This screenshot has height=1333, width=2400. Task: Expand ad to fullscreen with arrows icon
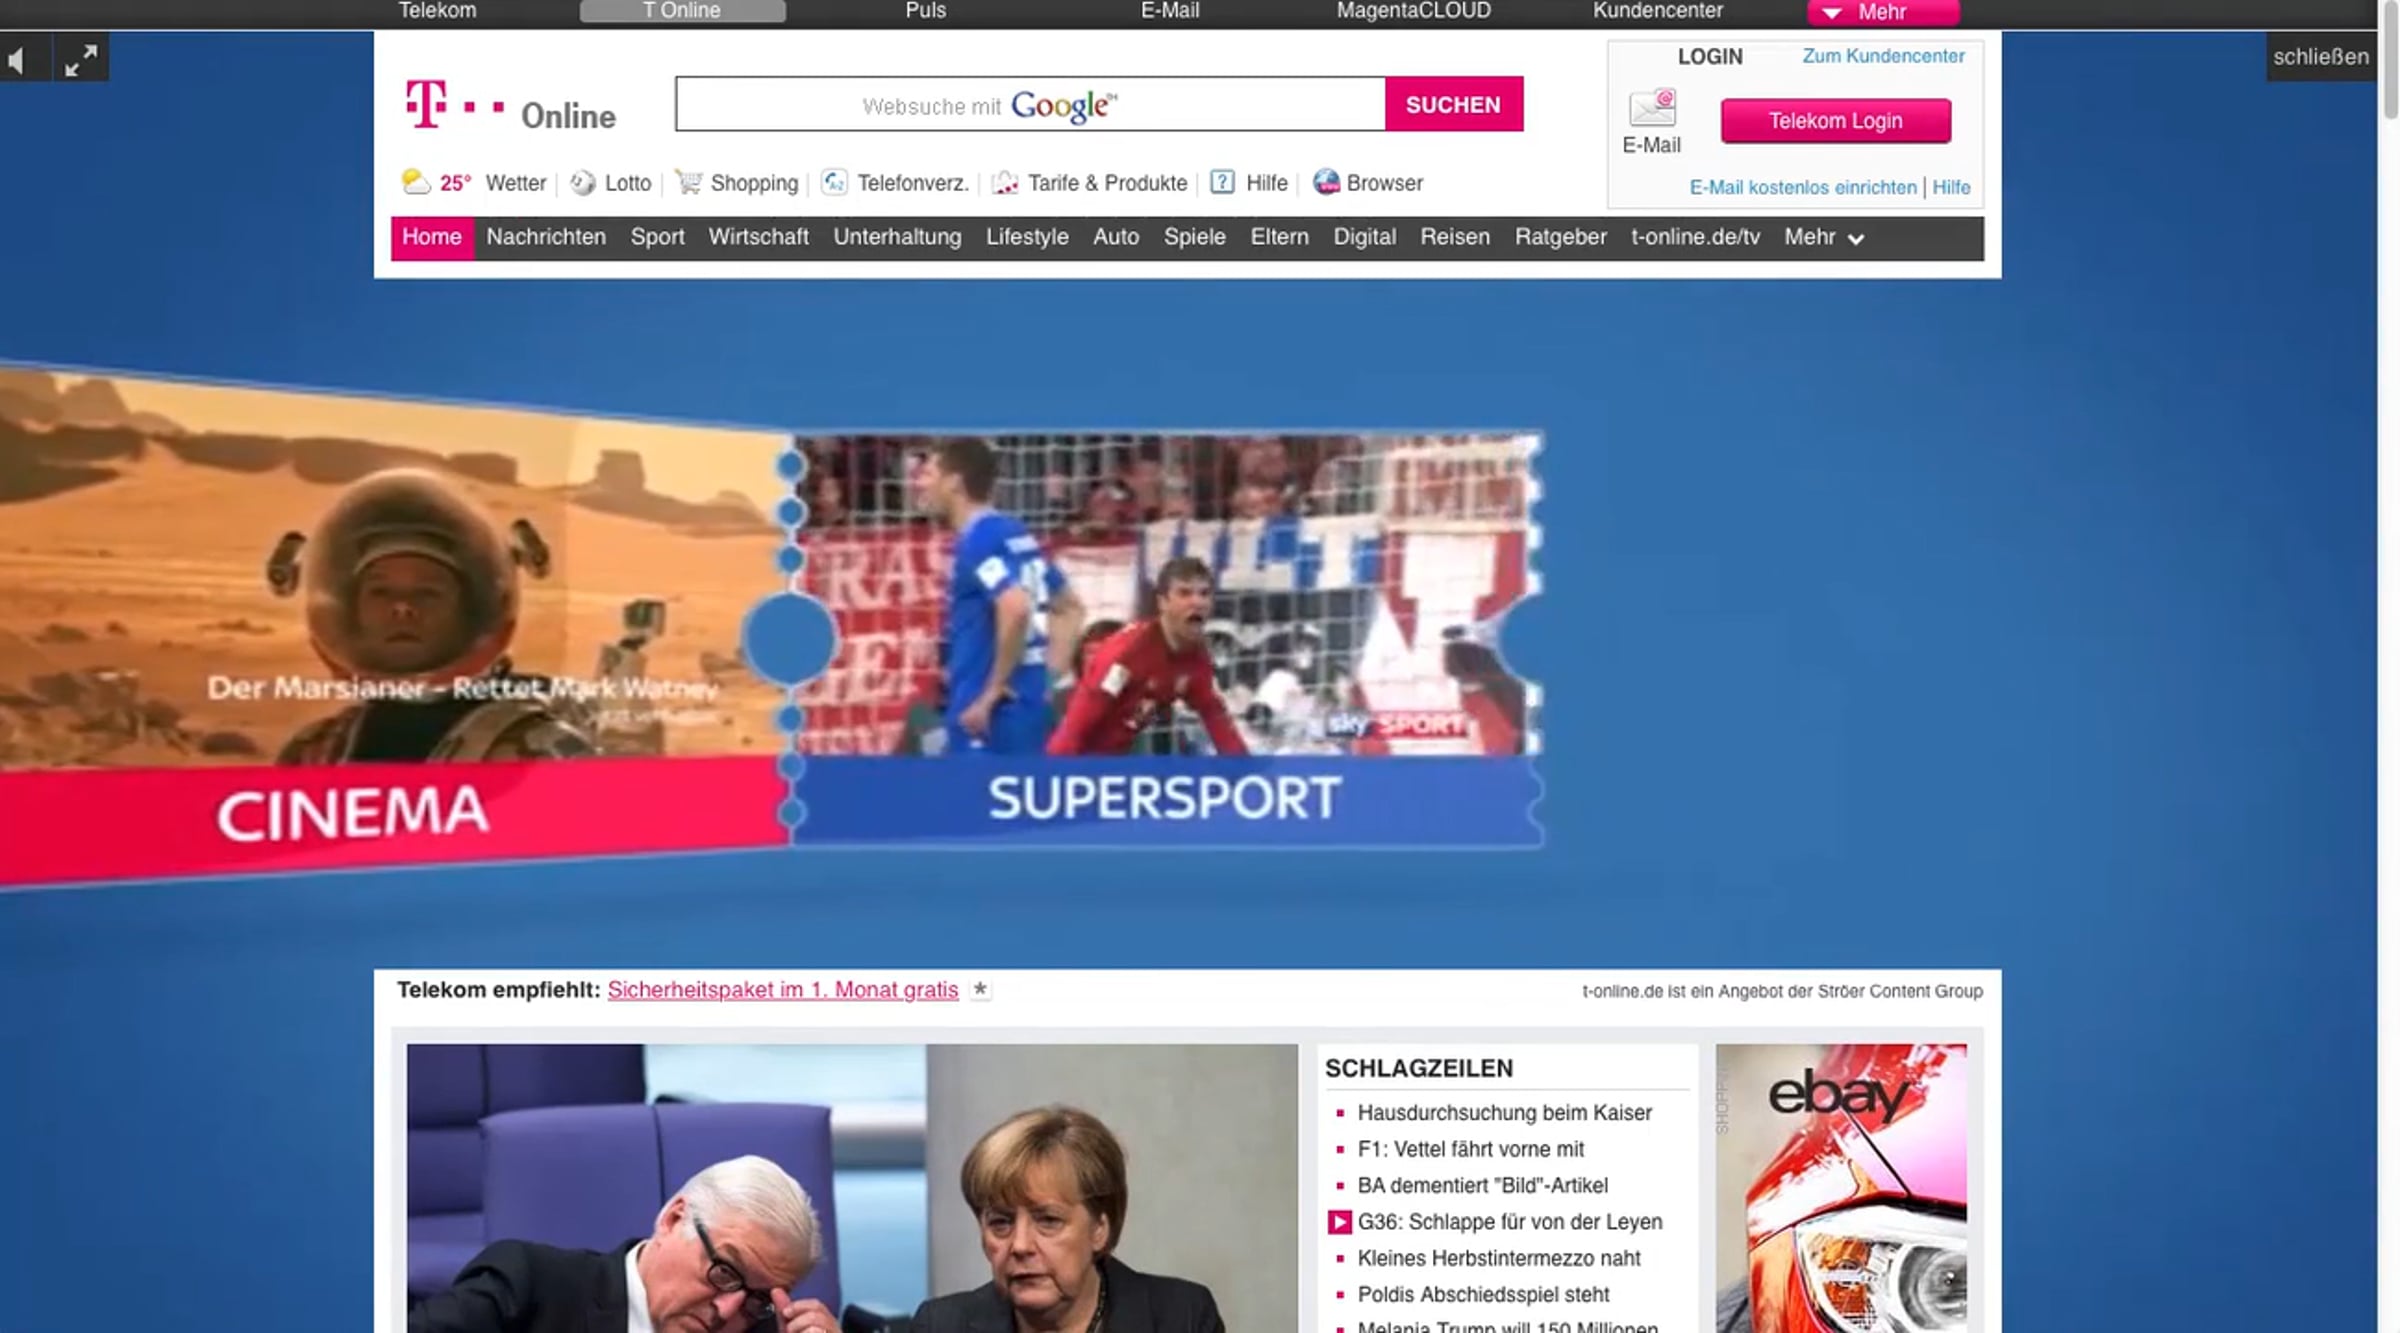(x=81, y=60)
